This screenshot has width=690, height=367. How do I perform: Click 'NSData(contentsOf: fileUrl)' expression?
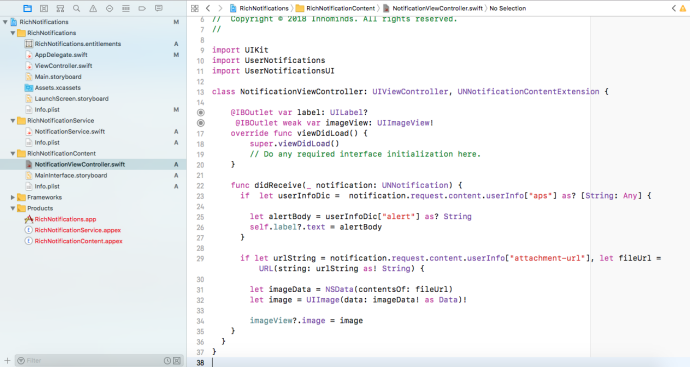pos(389,290)
